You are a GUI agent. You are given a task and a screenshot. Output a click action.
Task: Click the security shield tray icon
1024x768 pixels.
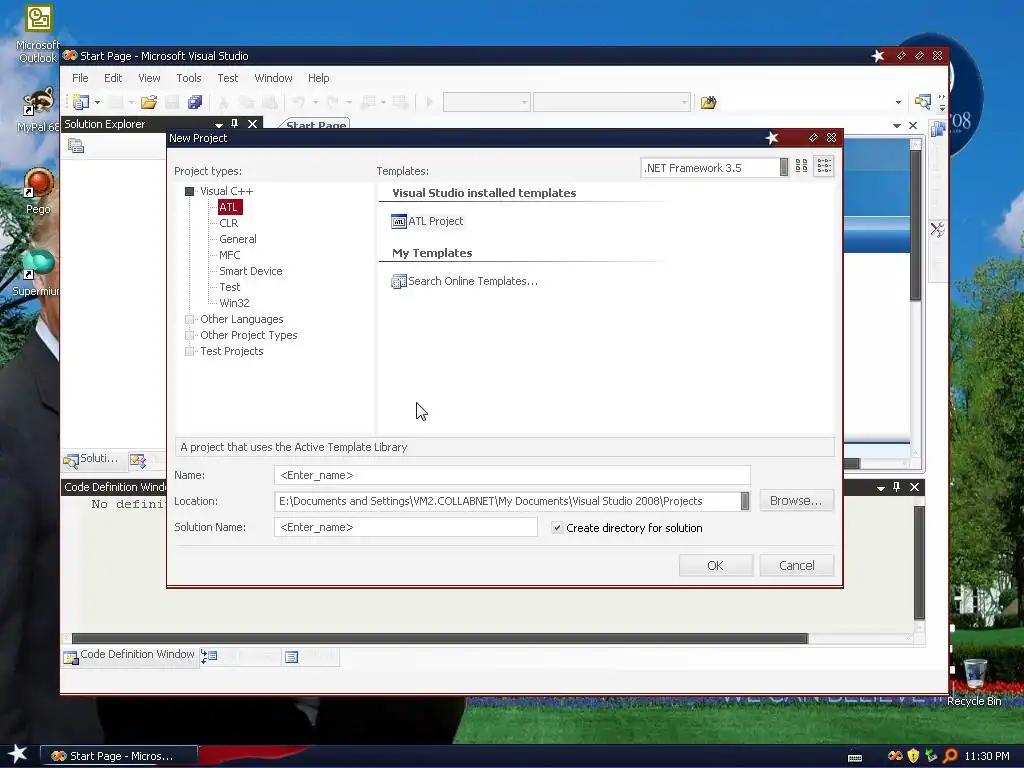(913, 756)
